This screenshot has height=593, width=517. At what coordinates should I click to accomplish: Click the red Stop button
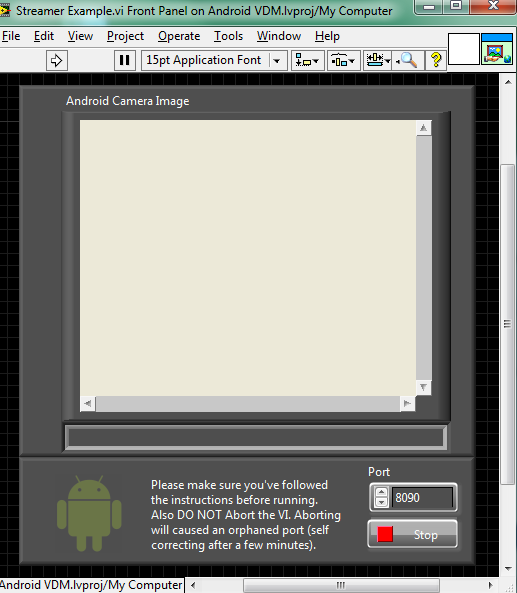coord(413,534)
